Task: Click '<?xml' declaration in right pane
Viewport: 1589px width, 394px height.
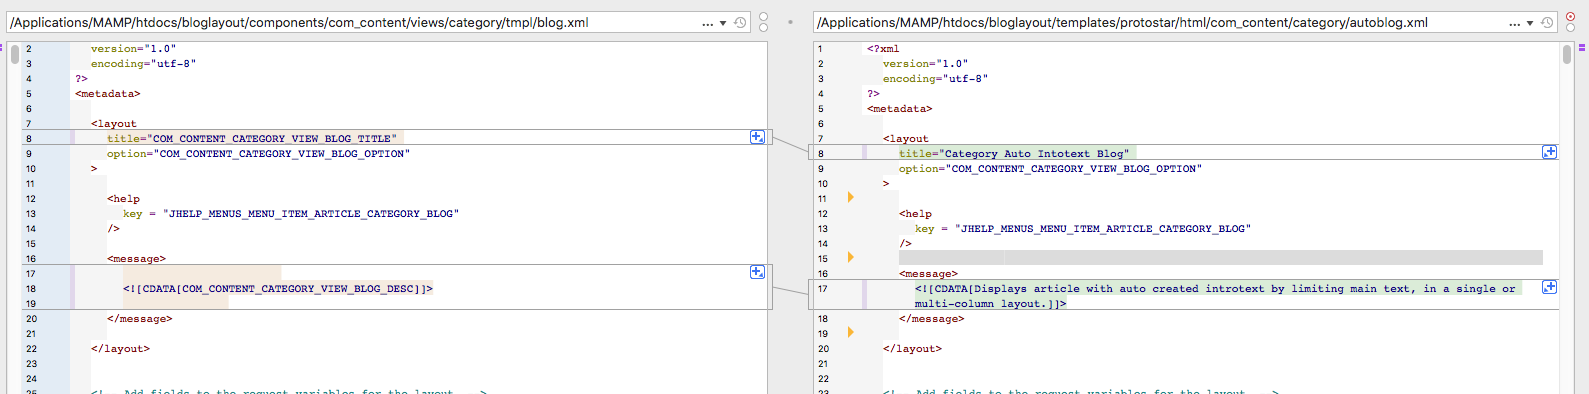Action: click(883, 48)
